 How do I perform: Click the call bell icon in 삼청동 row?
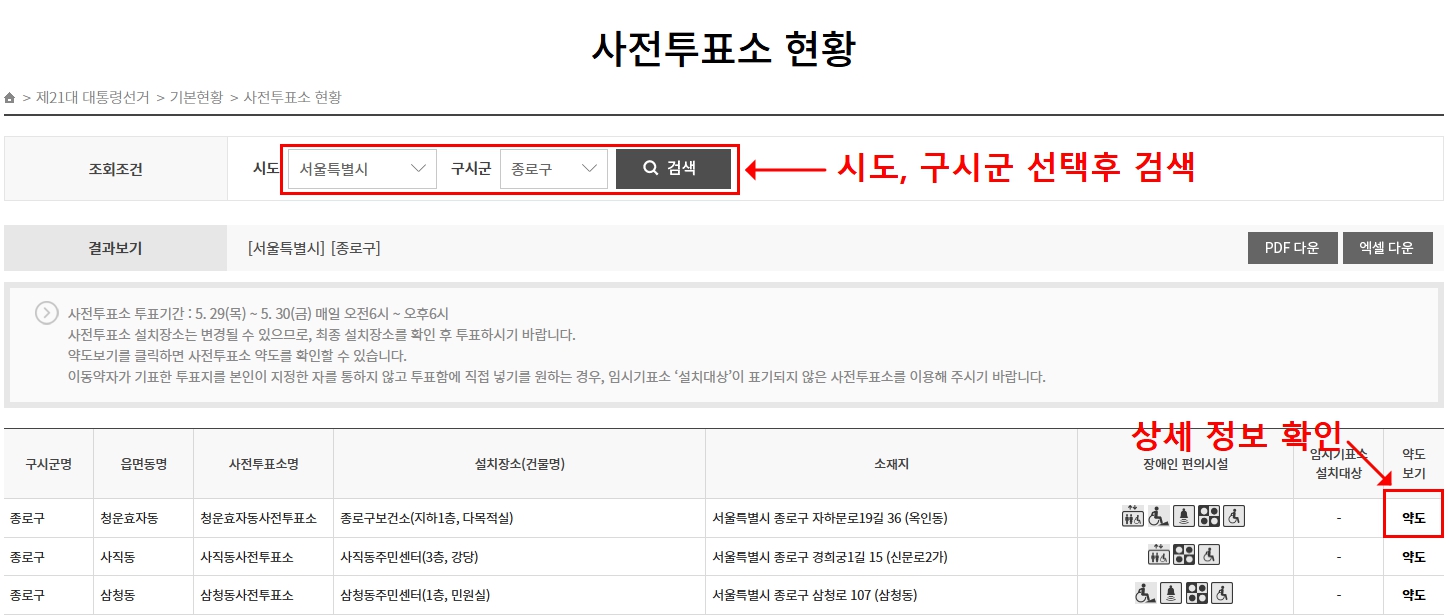click(x=1170, y=593)
